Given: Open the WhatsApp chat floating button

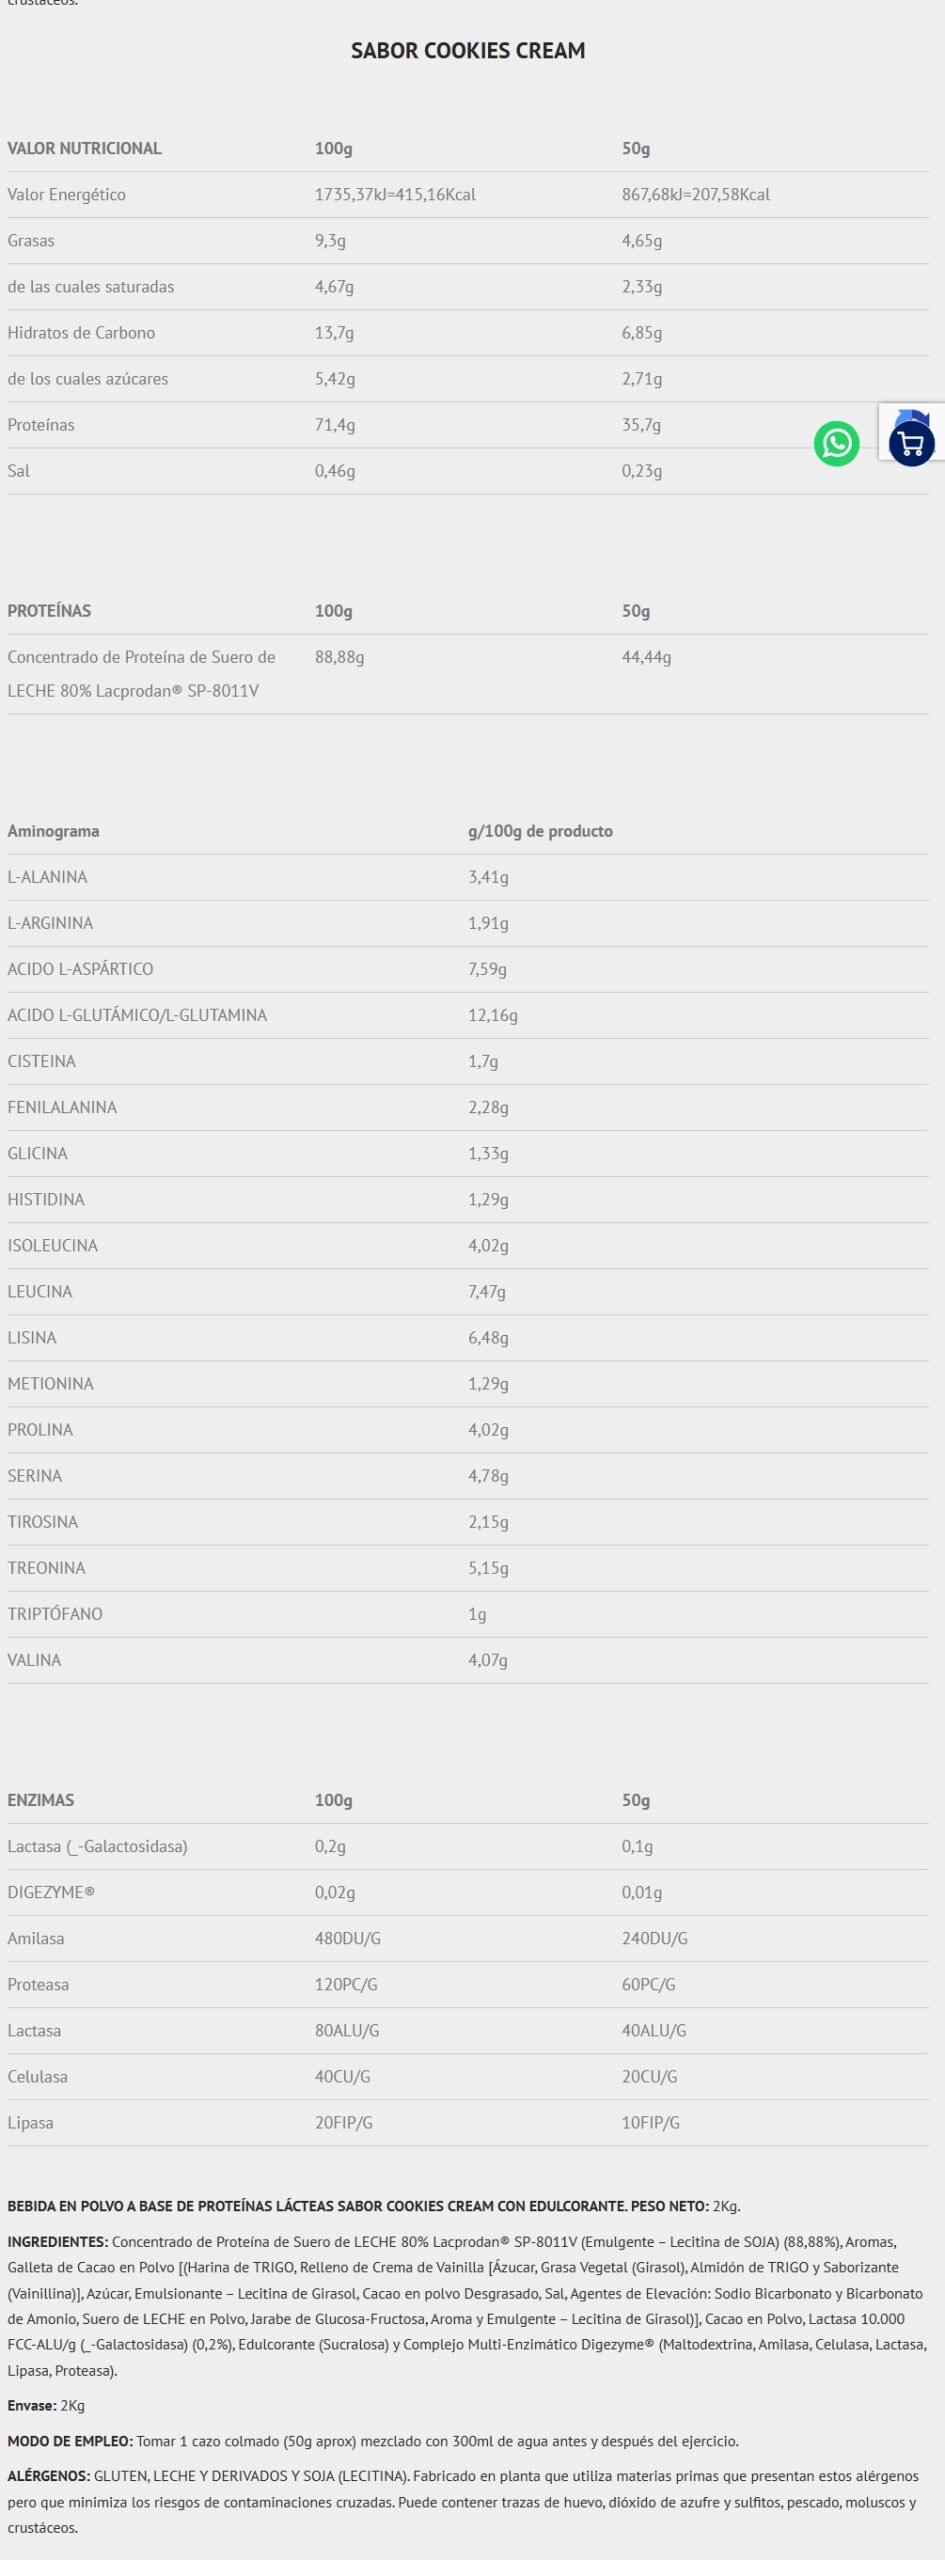Looking at the screenshot, I should coord(836,443).
